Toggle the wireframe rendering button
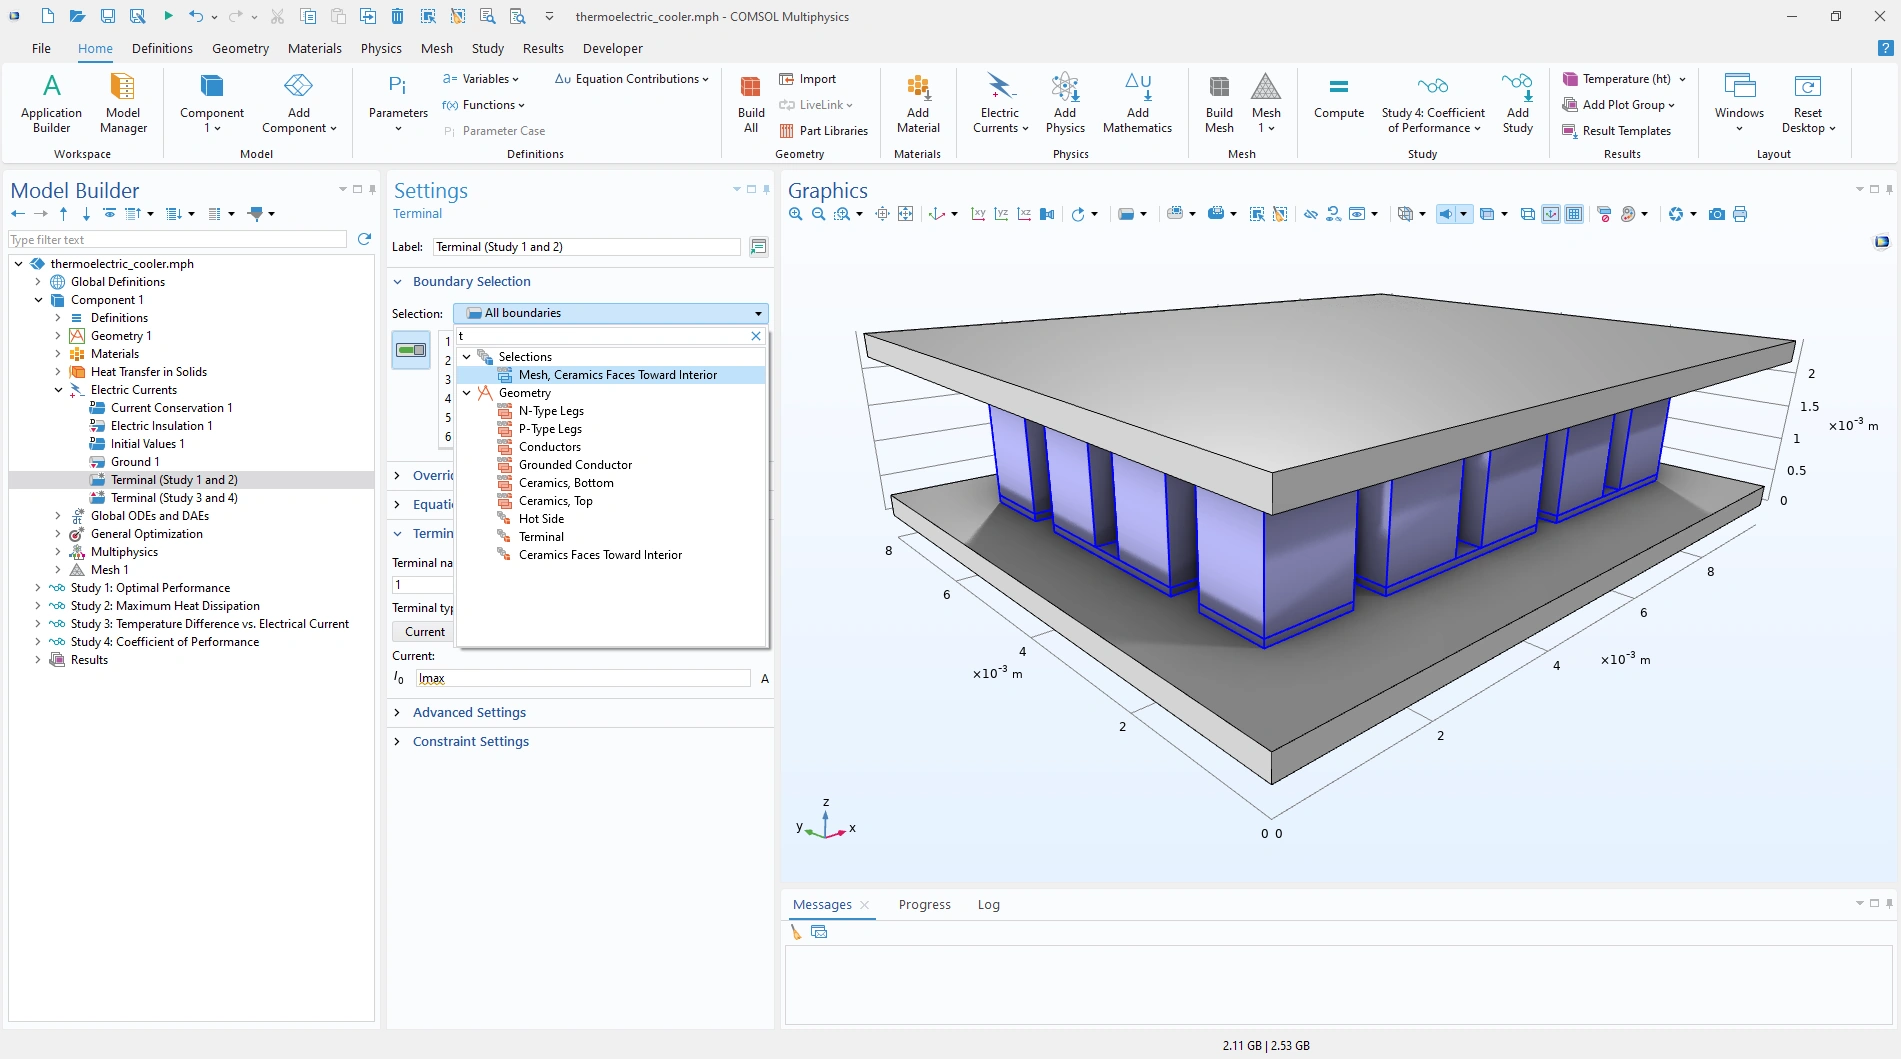This screenshot has height=1059, width=1901. click(1527, 214)
